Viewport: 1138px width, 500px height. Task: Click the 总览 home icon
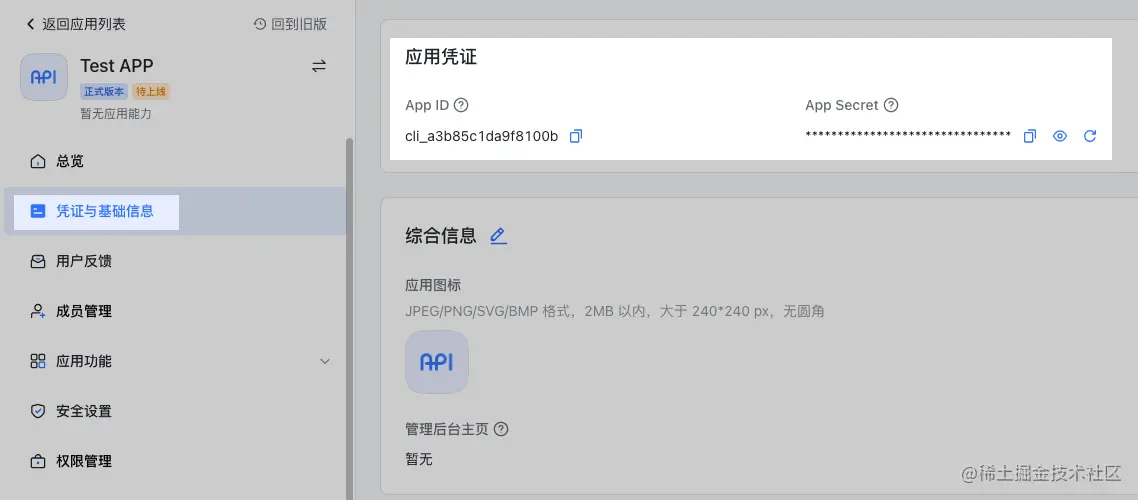[x=38, y=161]
